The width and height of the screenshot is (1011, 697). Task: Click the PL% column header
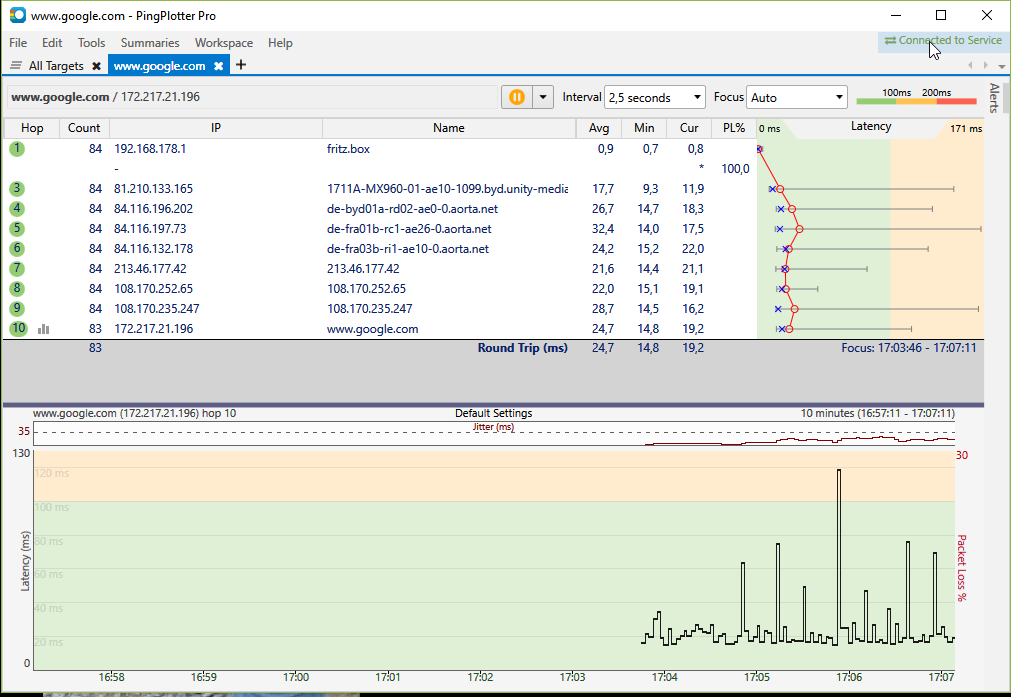tap(734, 128)
